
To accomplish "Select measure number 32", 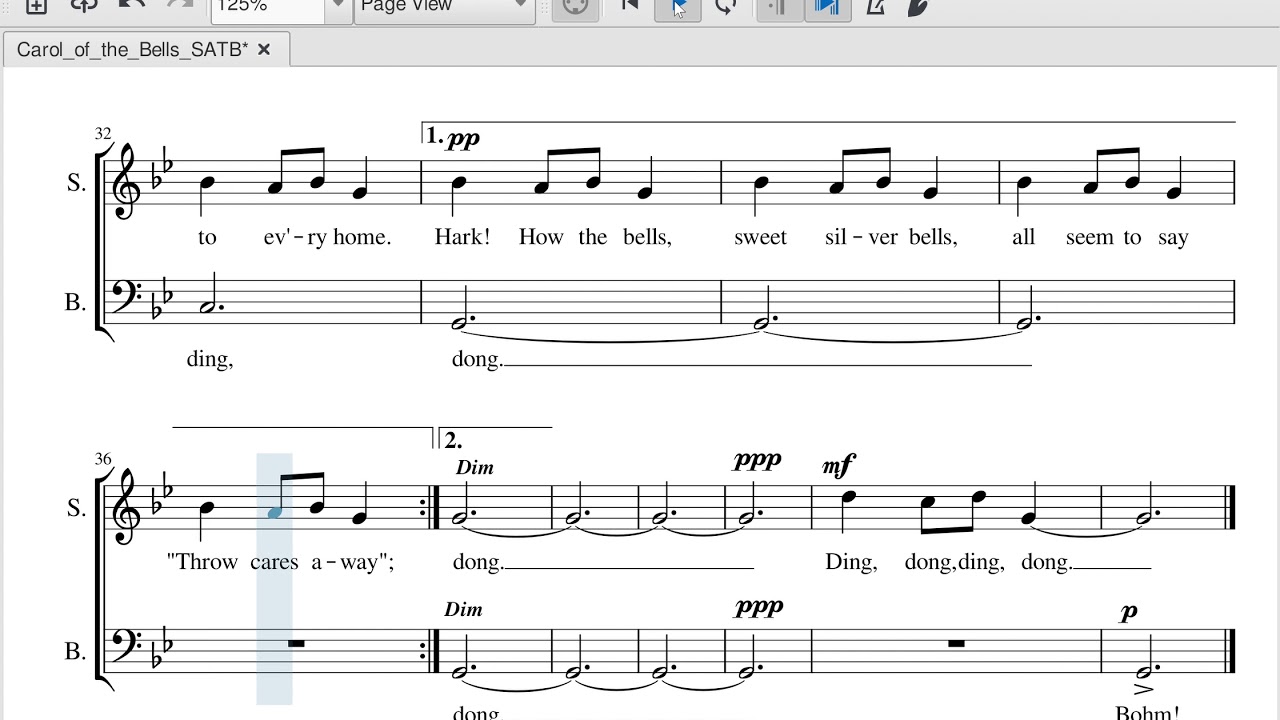I will pos(103,134).
